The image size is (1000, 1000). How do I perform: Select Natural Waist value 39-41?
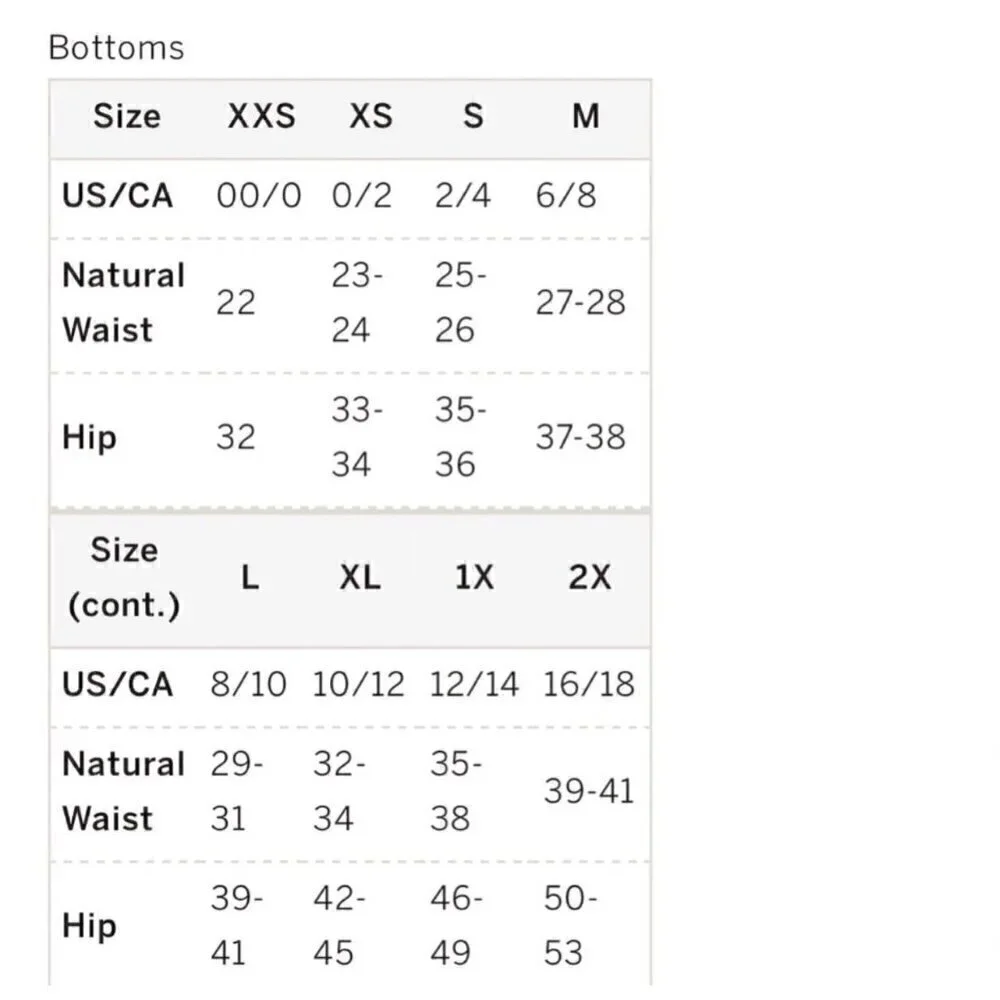(589, 791)
